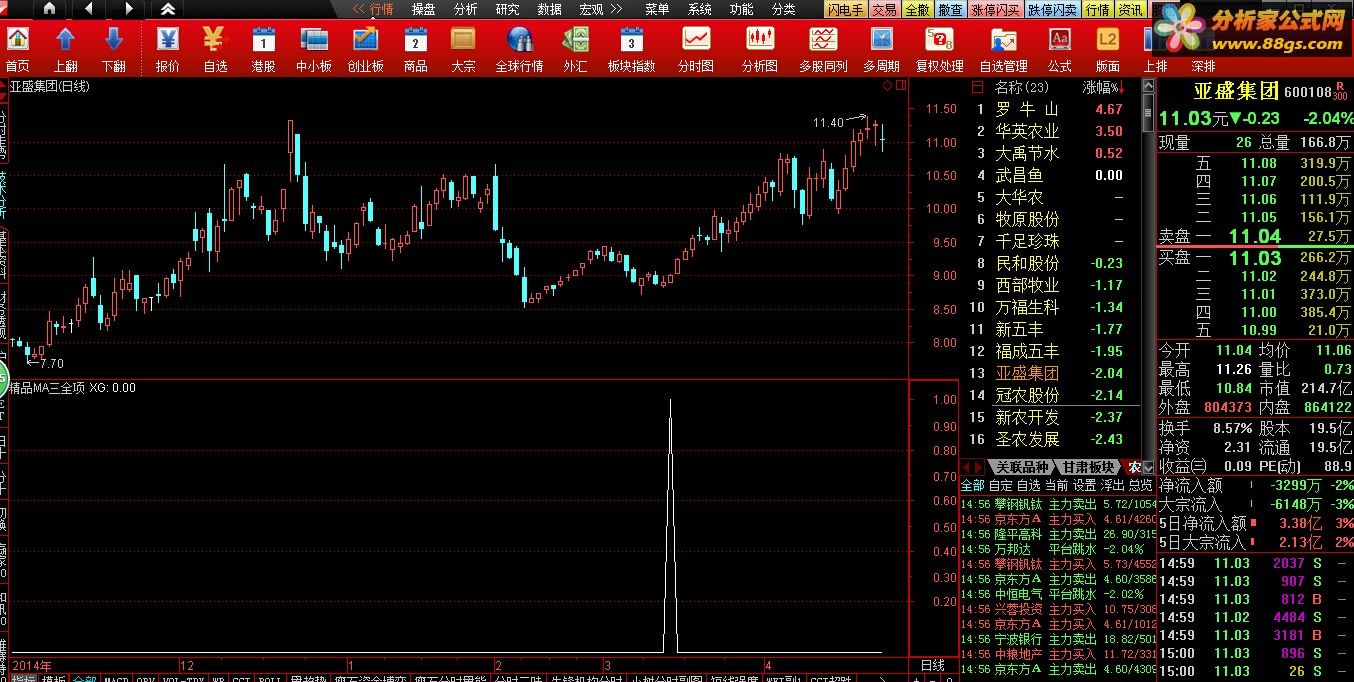Image resolution: width=1354 pixels, height=682 pixels.
Task: Click the 闪电手 quick trade button
Action: click(x=846, y=10)
